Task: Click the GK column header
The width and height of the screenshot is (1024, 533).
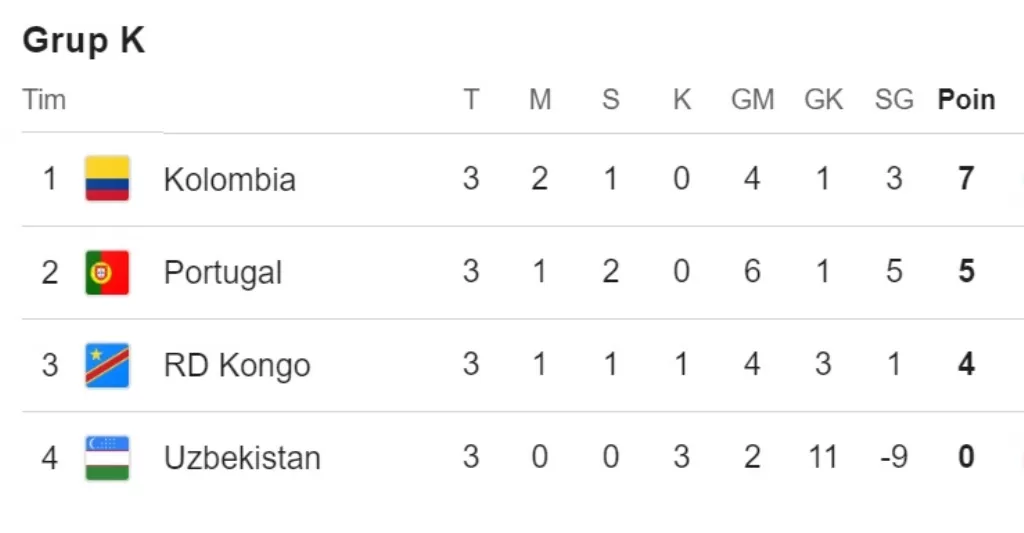Action: click(x=824, y=100)
